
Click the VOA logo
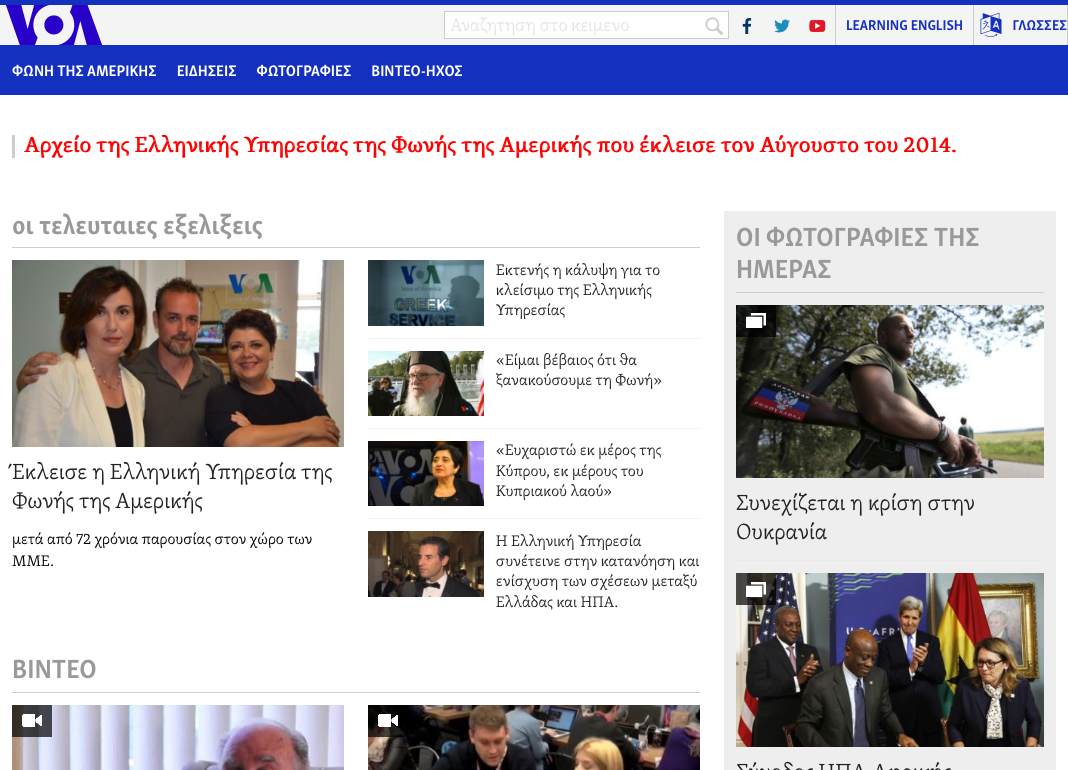(x=53, y=25)
